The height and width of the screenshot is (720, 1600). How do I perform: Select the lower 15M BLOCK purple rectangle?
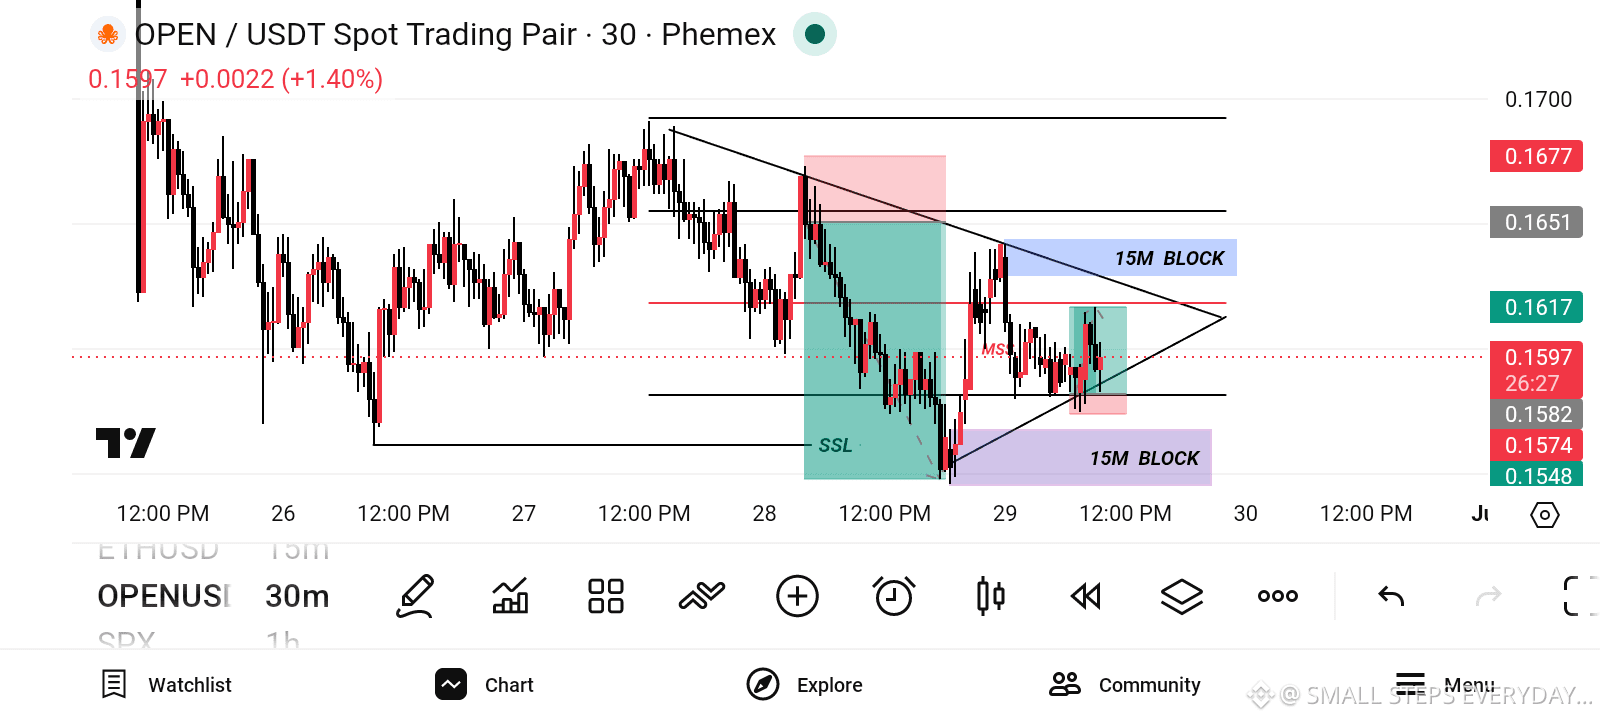1082,458
